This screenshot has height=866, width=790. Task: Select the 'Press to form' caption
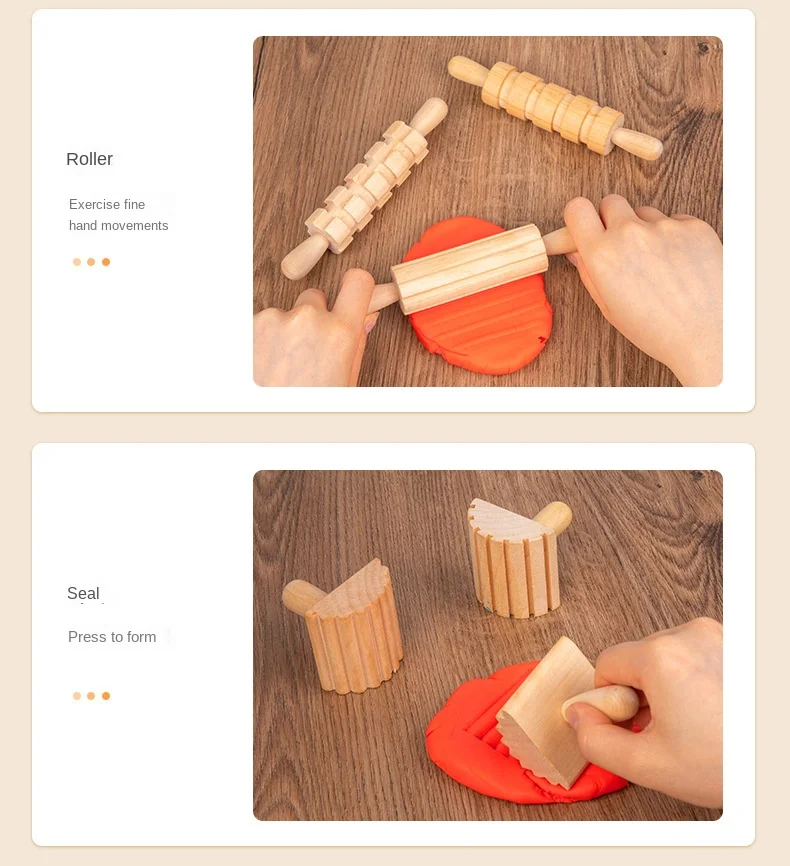(x=112, y=637)
